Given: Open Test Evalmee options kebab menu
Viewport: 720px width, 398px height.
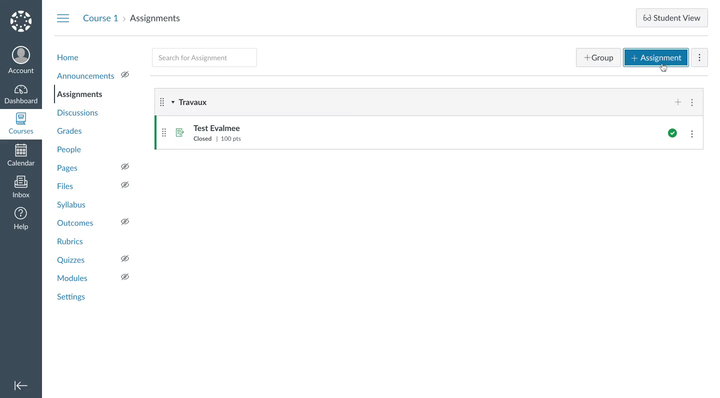Looking at the screenshot, I should (692, 134).
